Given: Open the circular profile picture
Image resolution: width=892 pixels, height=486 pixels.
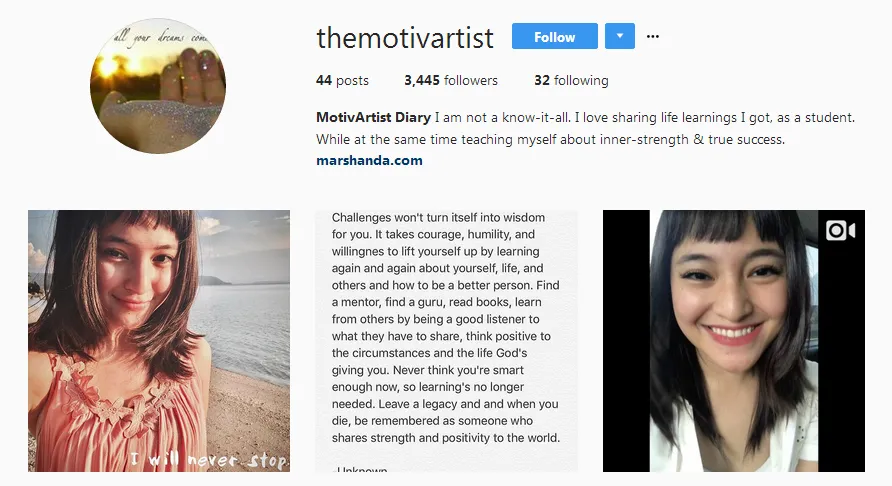Looking at the screenshot, I should tap(158, 86).
